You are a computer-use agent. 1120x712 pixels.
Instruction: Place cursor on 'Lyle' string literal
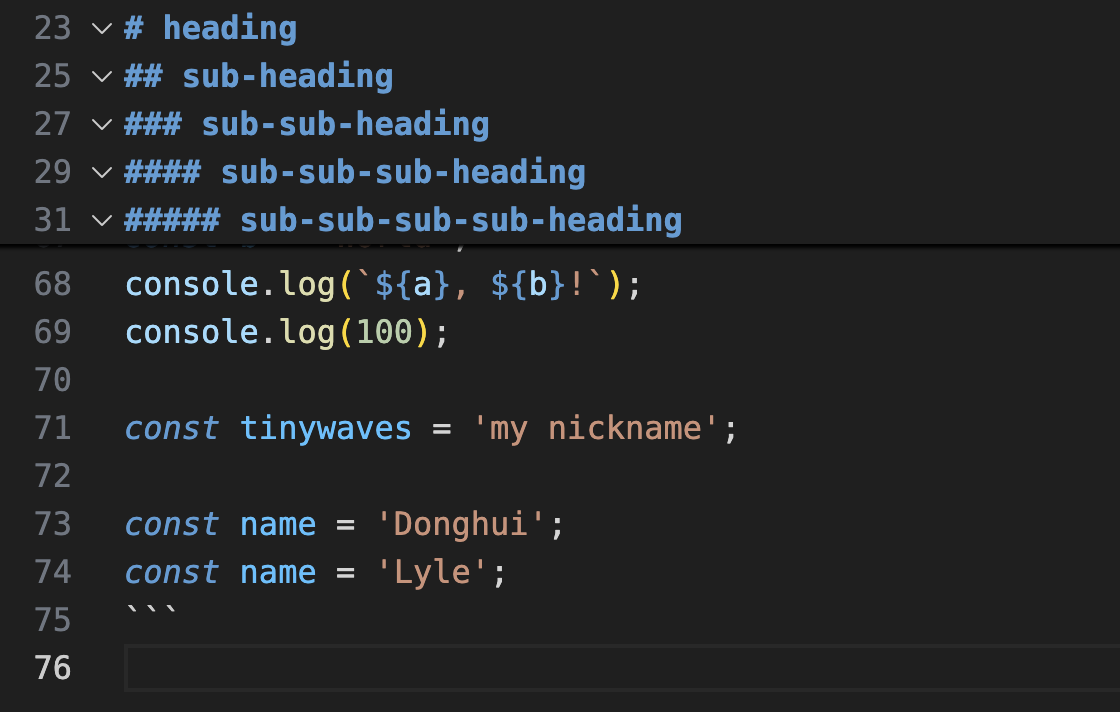pyautogui.click(x=432, y=572)
